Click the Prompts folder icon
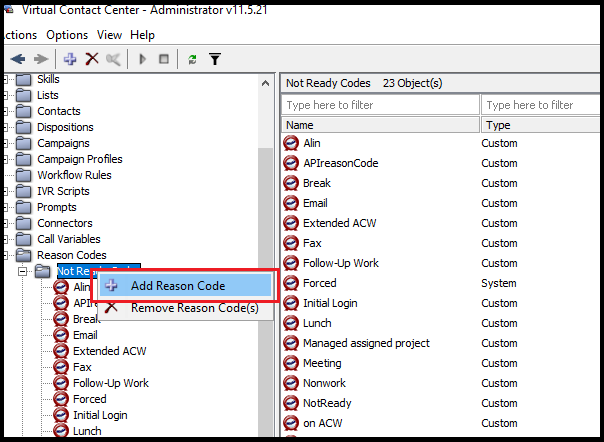 (23, 207)
